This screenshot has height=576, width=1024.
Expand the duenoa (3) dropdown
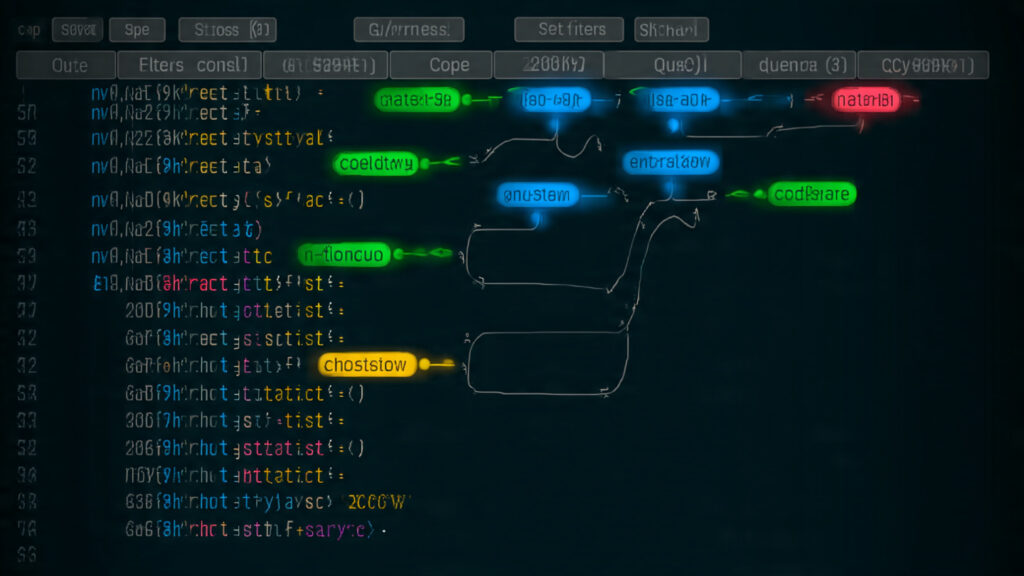tap(798, 64)
